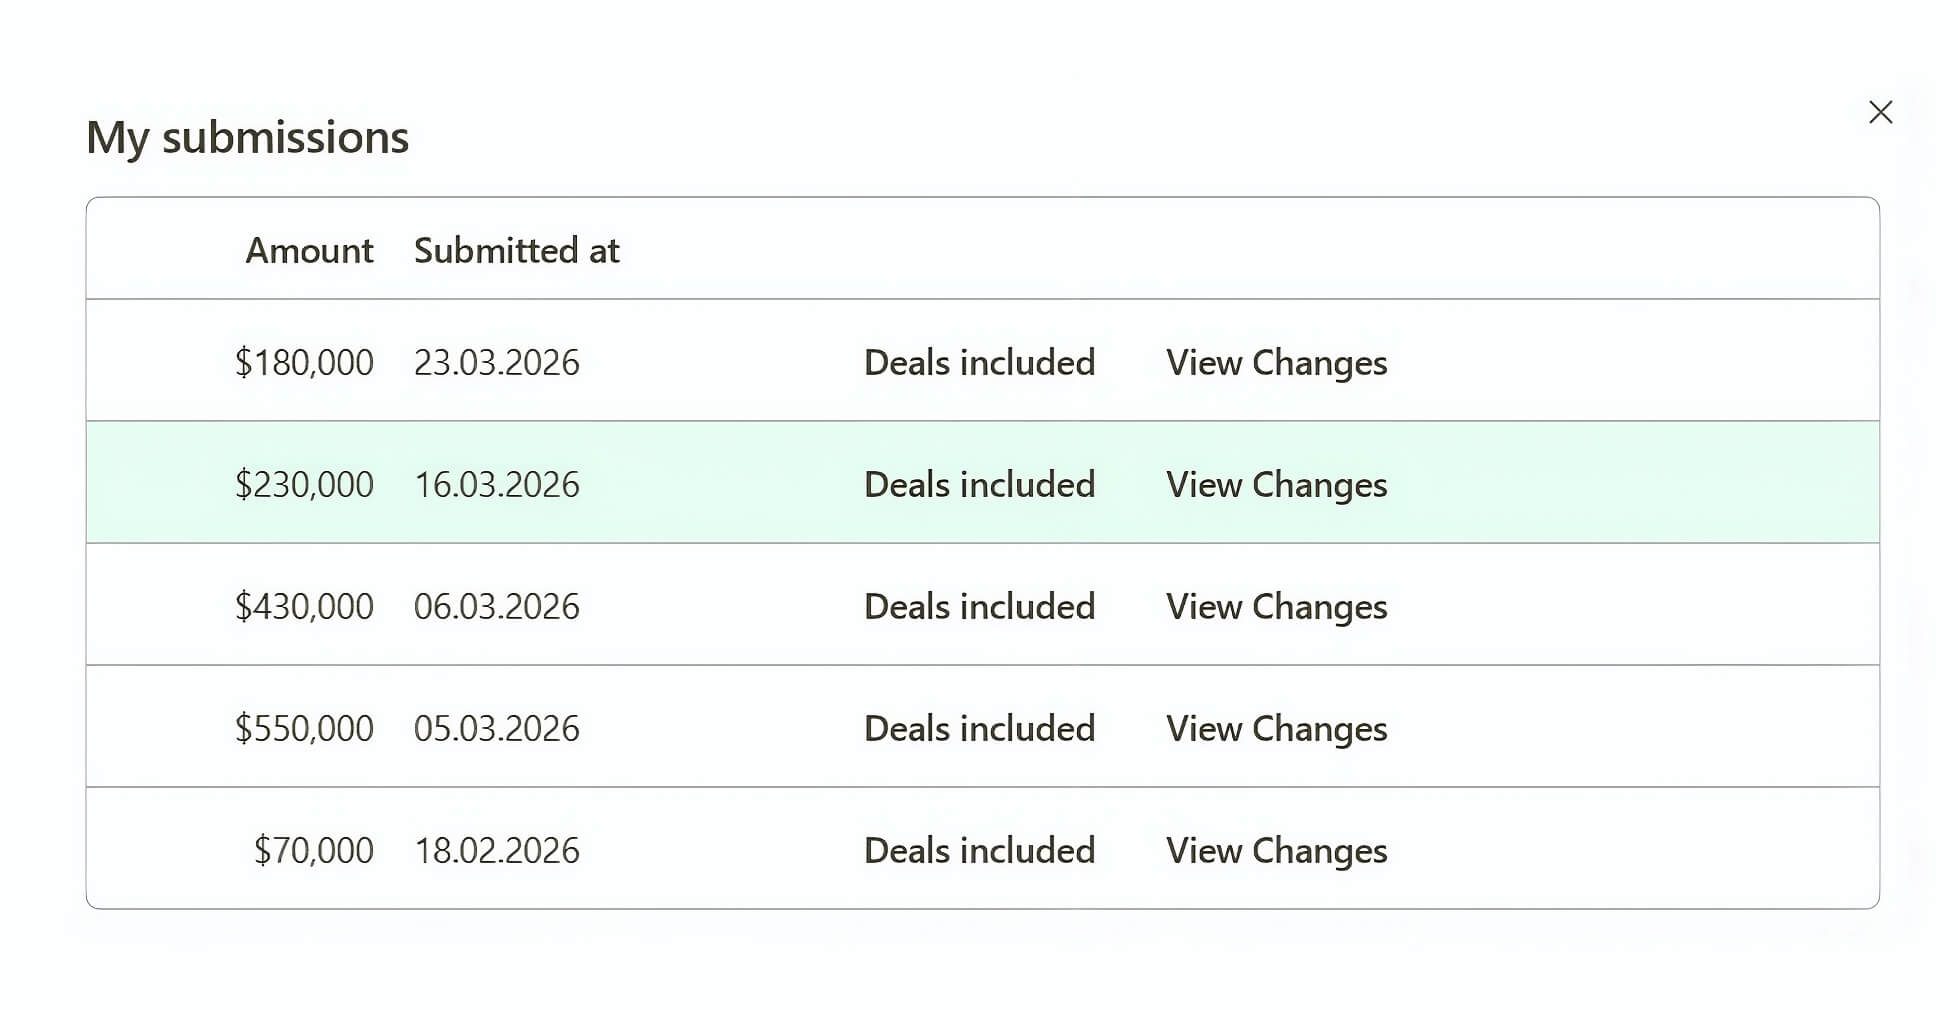View Changes for the $180,000 submission
This screenshot has height=1010, width=1958.
[1276, 362]
